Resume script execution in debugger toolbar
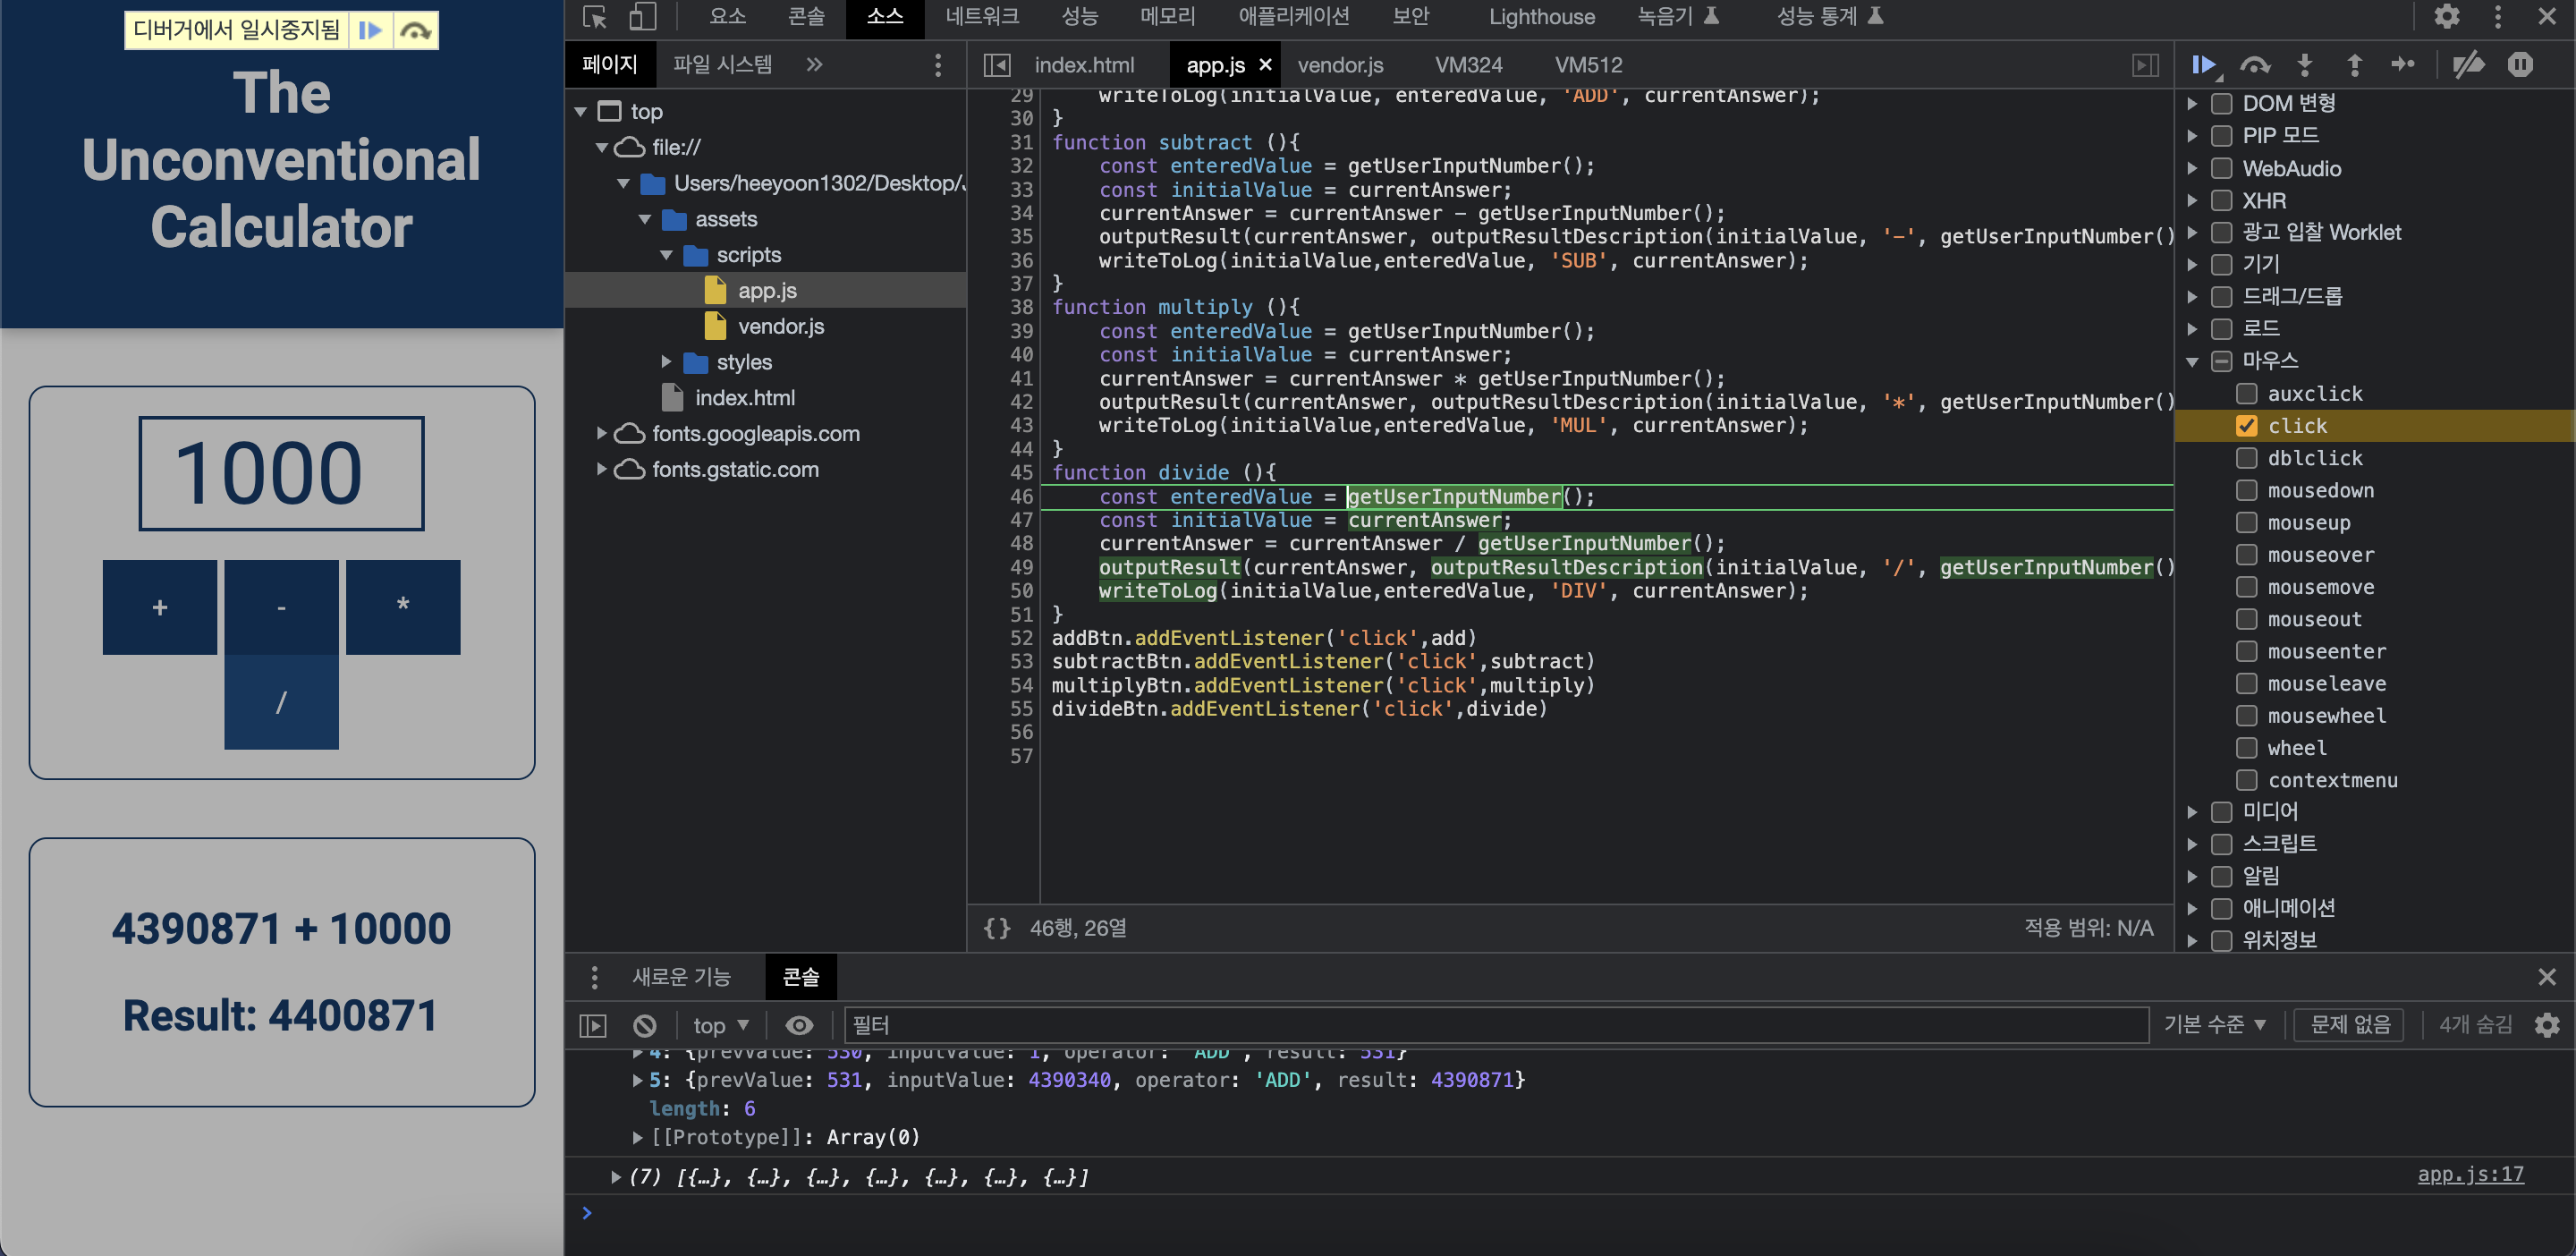 (2203, 65)
